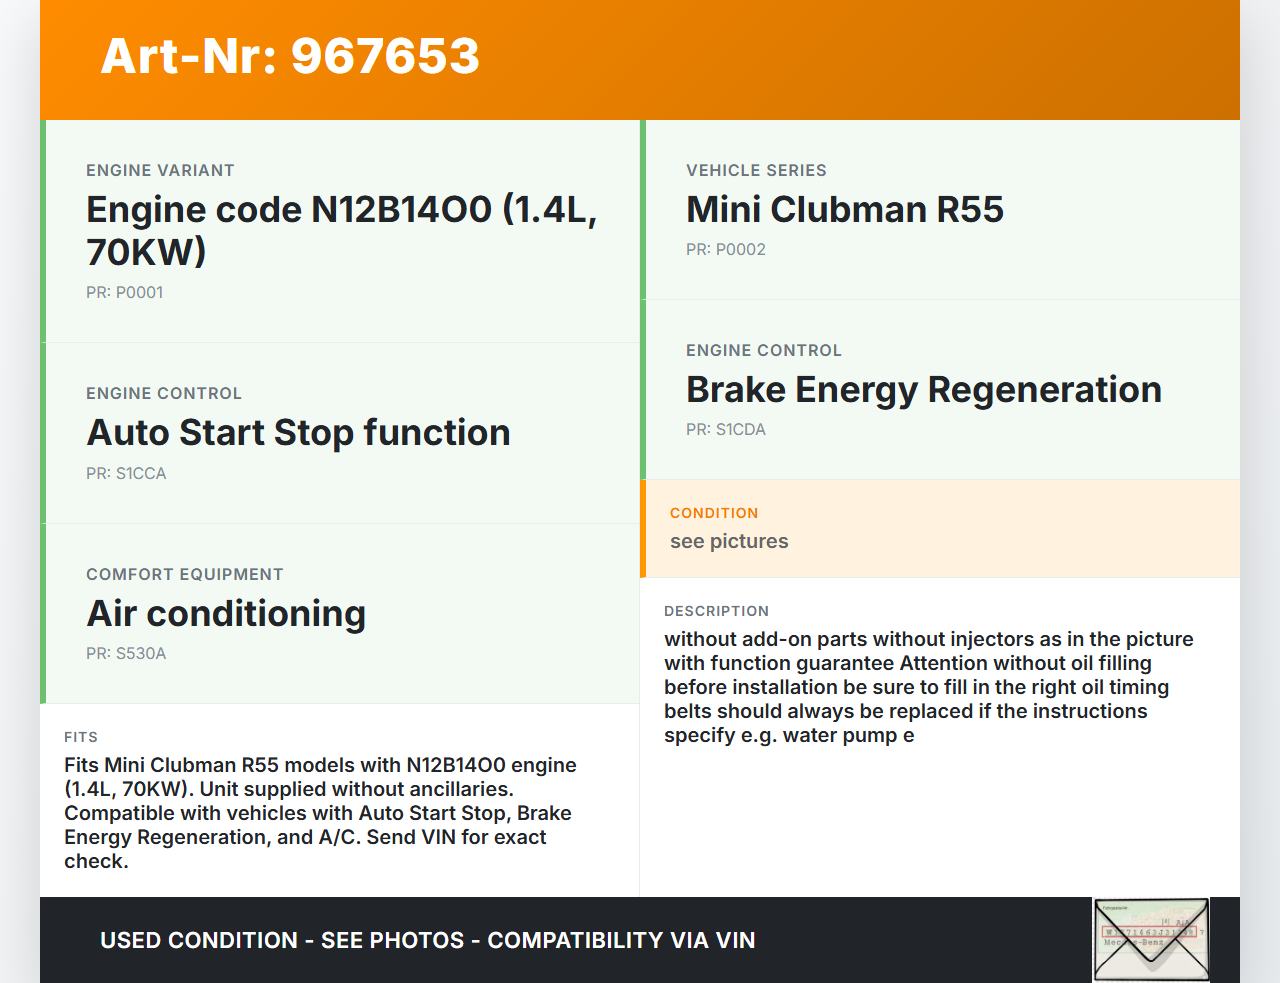Click PR code P0002
The image size is (1280, 983).
pyautogui.click(x=725, y=249)
